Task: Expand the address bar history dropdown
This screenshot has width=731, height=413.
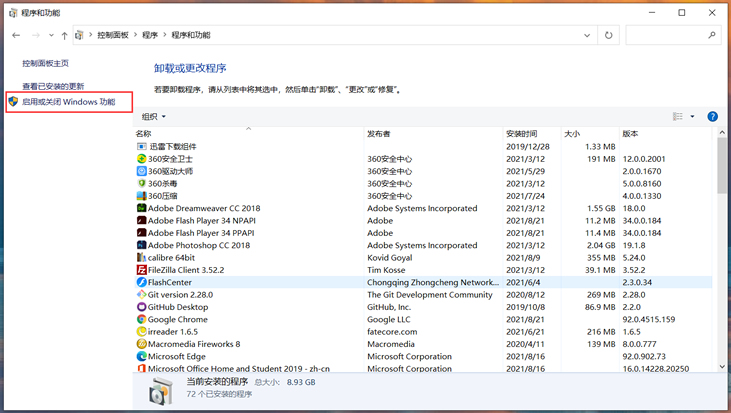Action: (x=587, y=35)
